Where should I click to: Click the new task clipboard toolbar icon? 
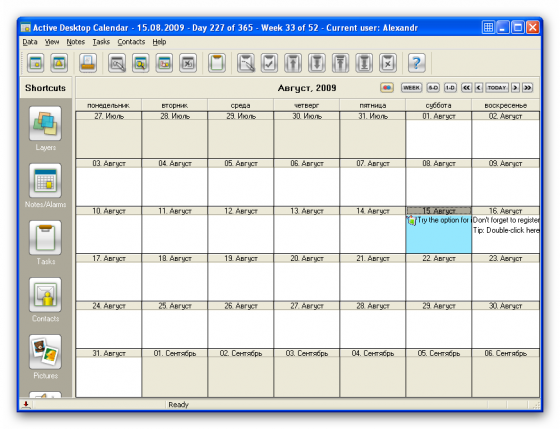click(x=217, y=63)
